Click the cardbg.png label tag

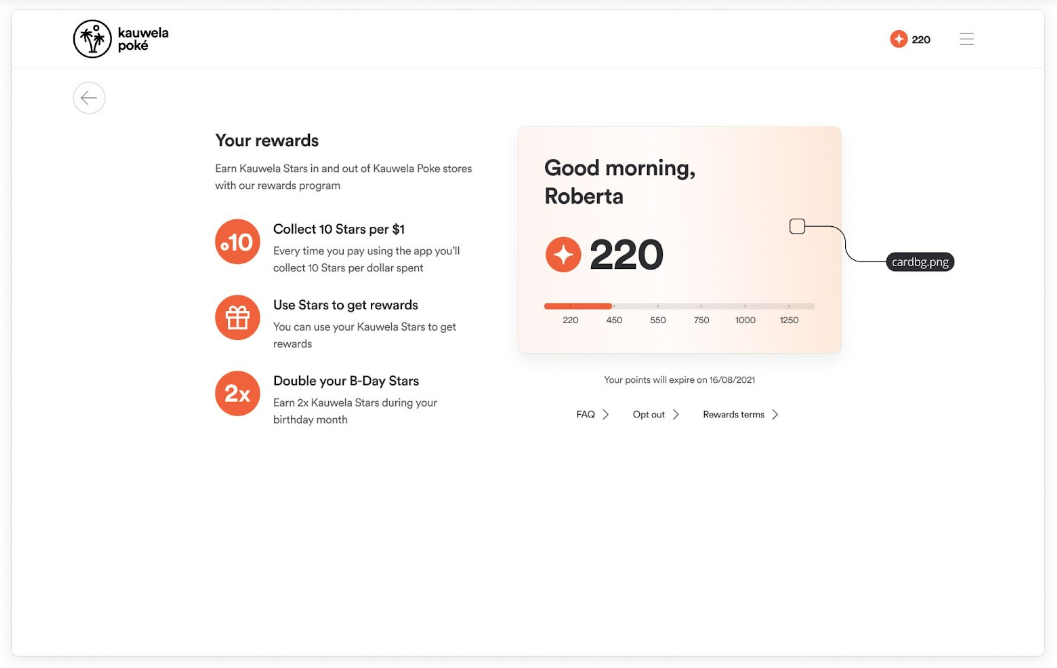click(919, 262)
